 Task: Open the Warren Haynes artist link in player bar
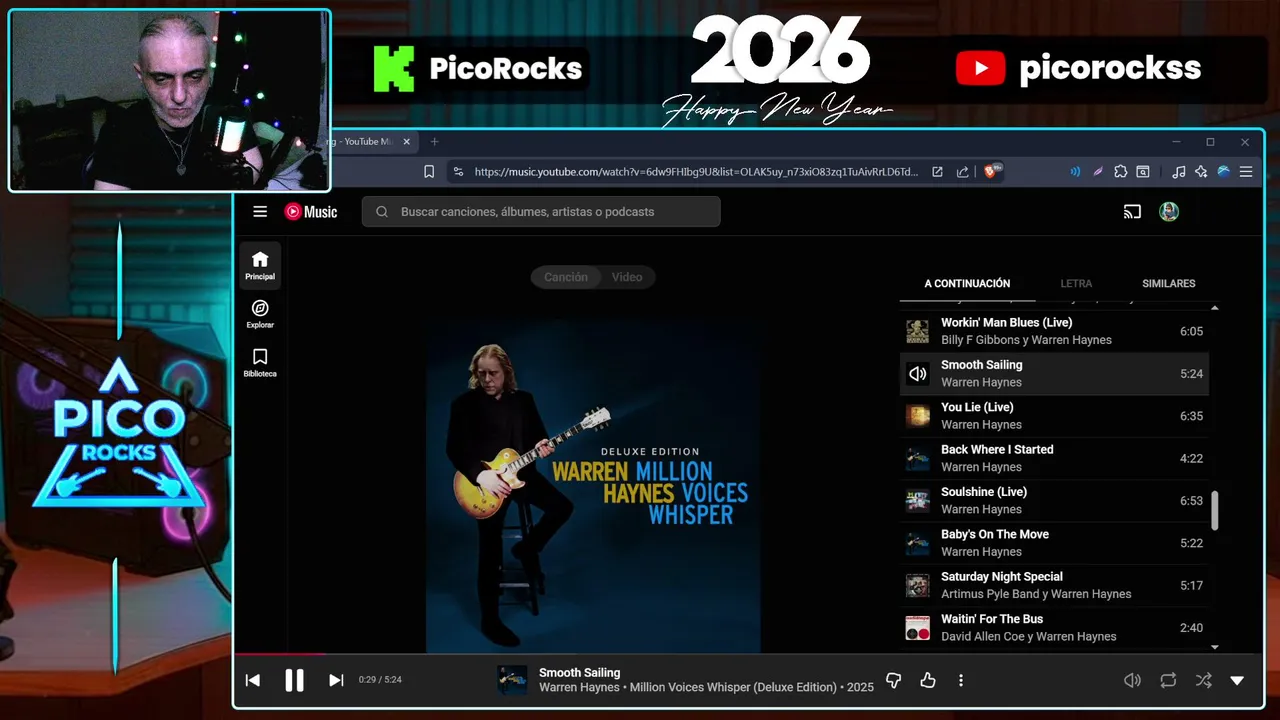click(581, 688)
